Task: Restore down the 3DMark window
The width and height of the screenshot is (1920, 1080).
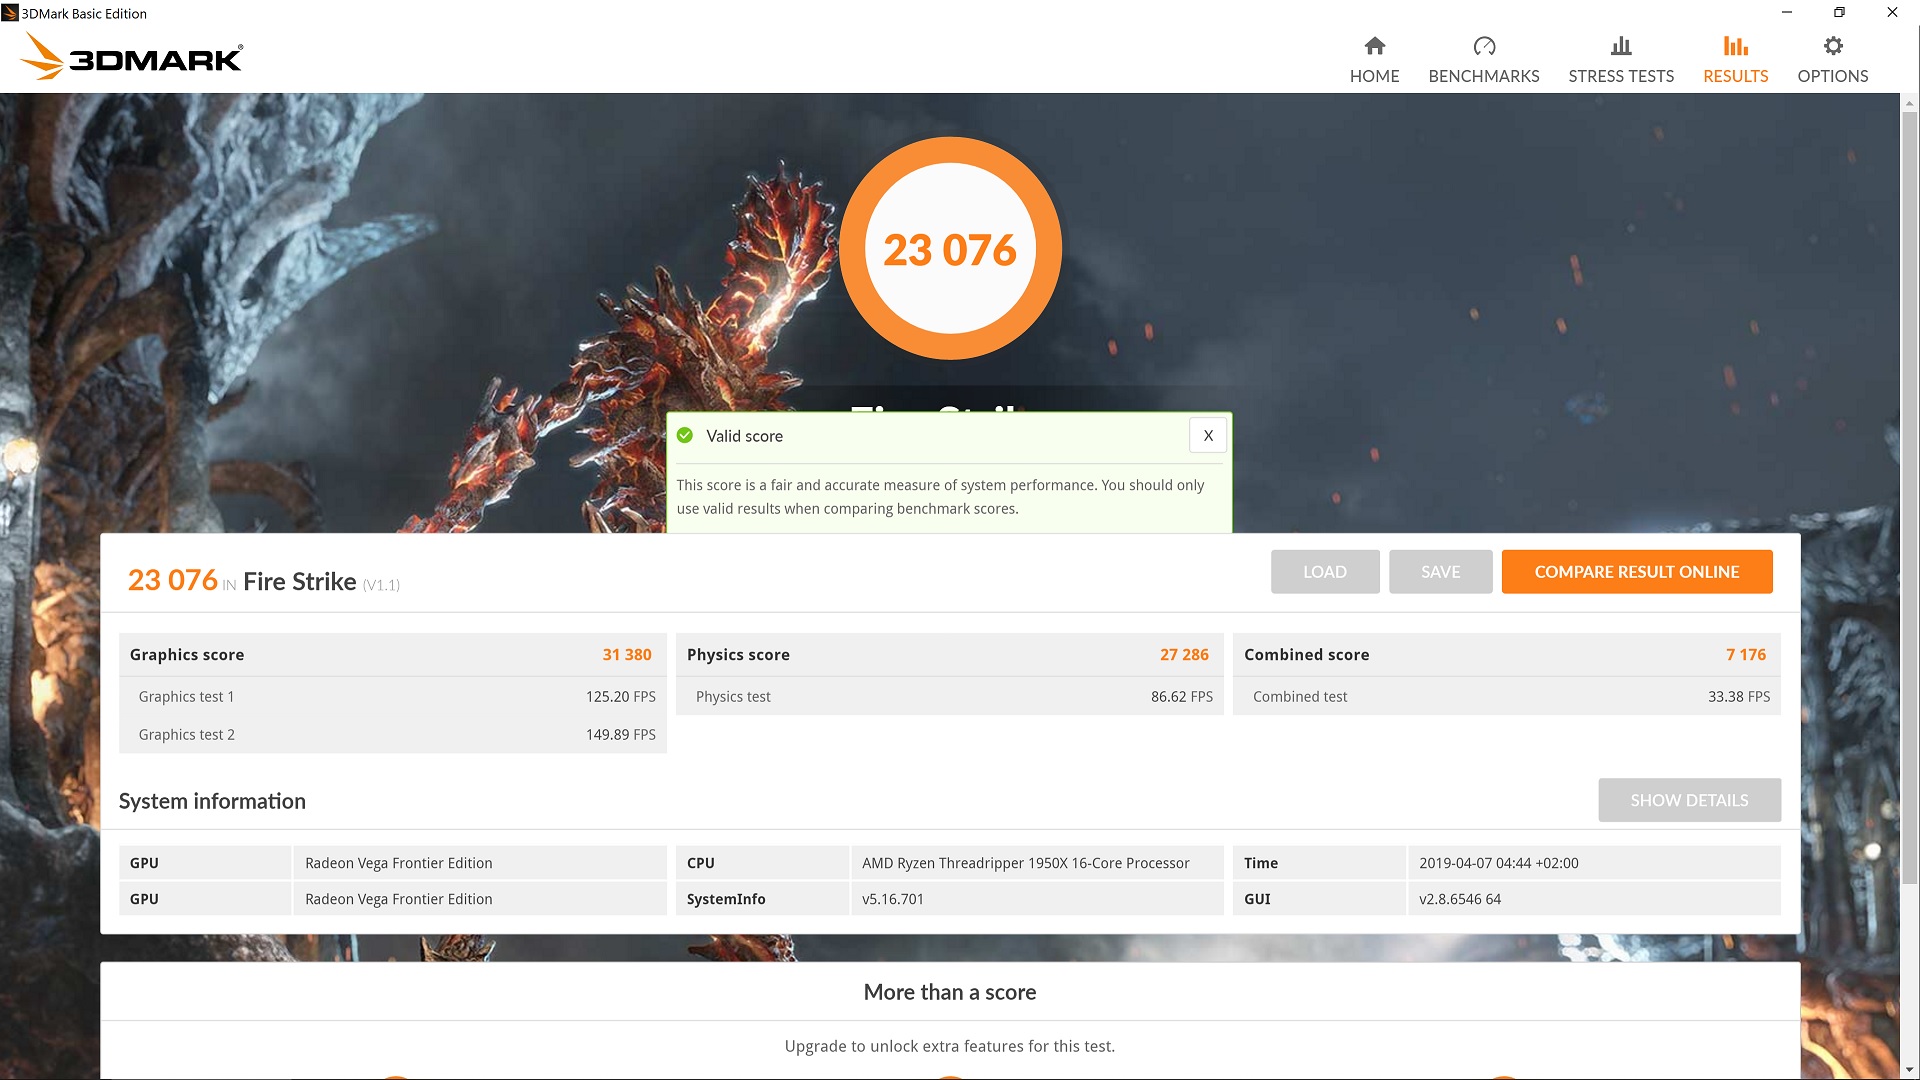Action: coord(1839,12)
